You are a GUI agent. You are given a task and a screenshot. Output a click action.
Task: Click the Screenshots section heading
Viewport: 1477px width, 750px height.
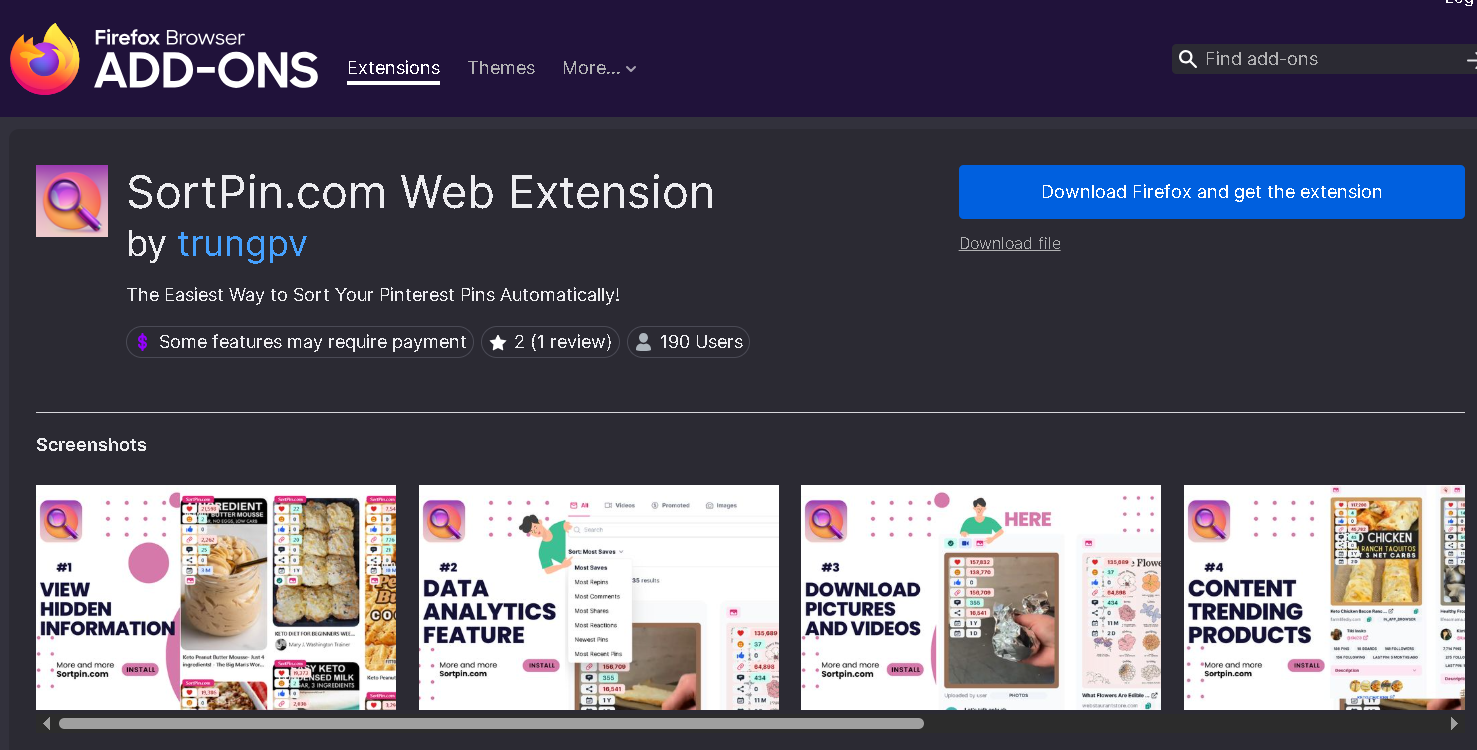[x=91, y=445]
